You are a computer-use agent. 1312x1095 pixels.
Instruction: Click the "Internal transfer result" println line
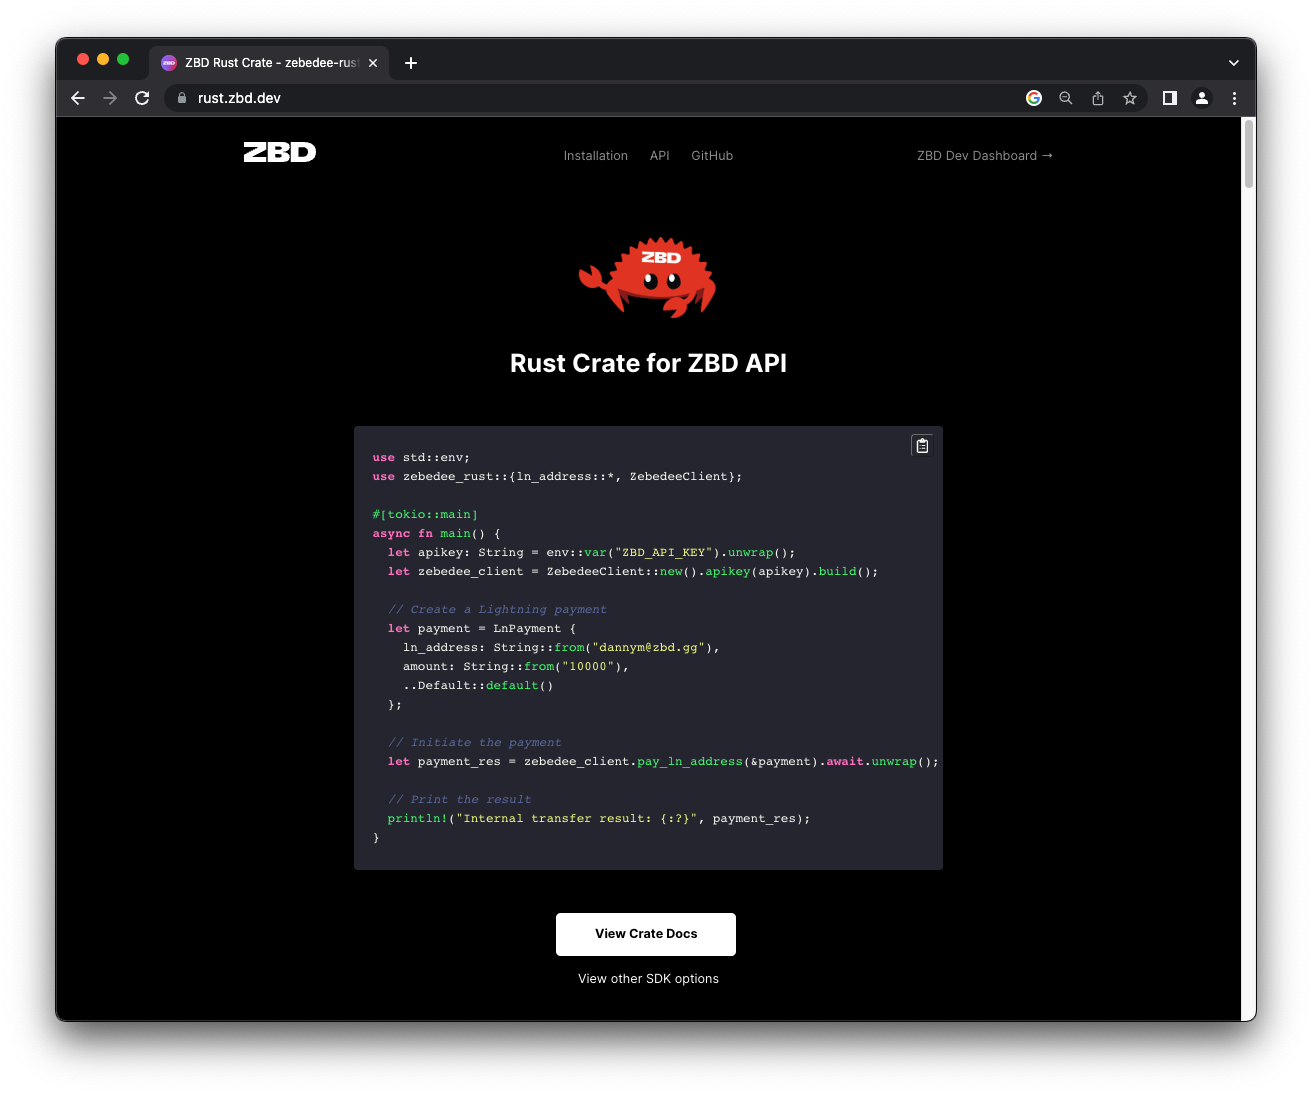click(599, 819)
